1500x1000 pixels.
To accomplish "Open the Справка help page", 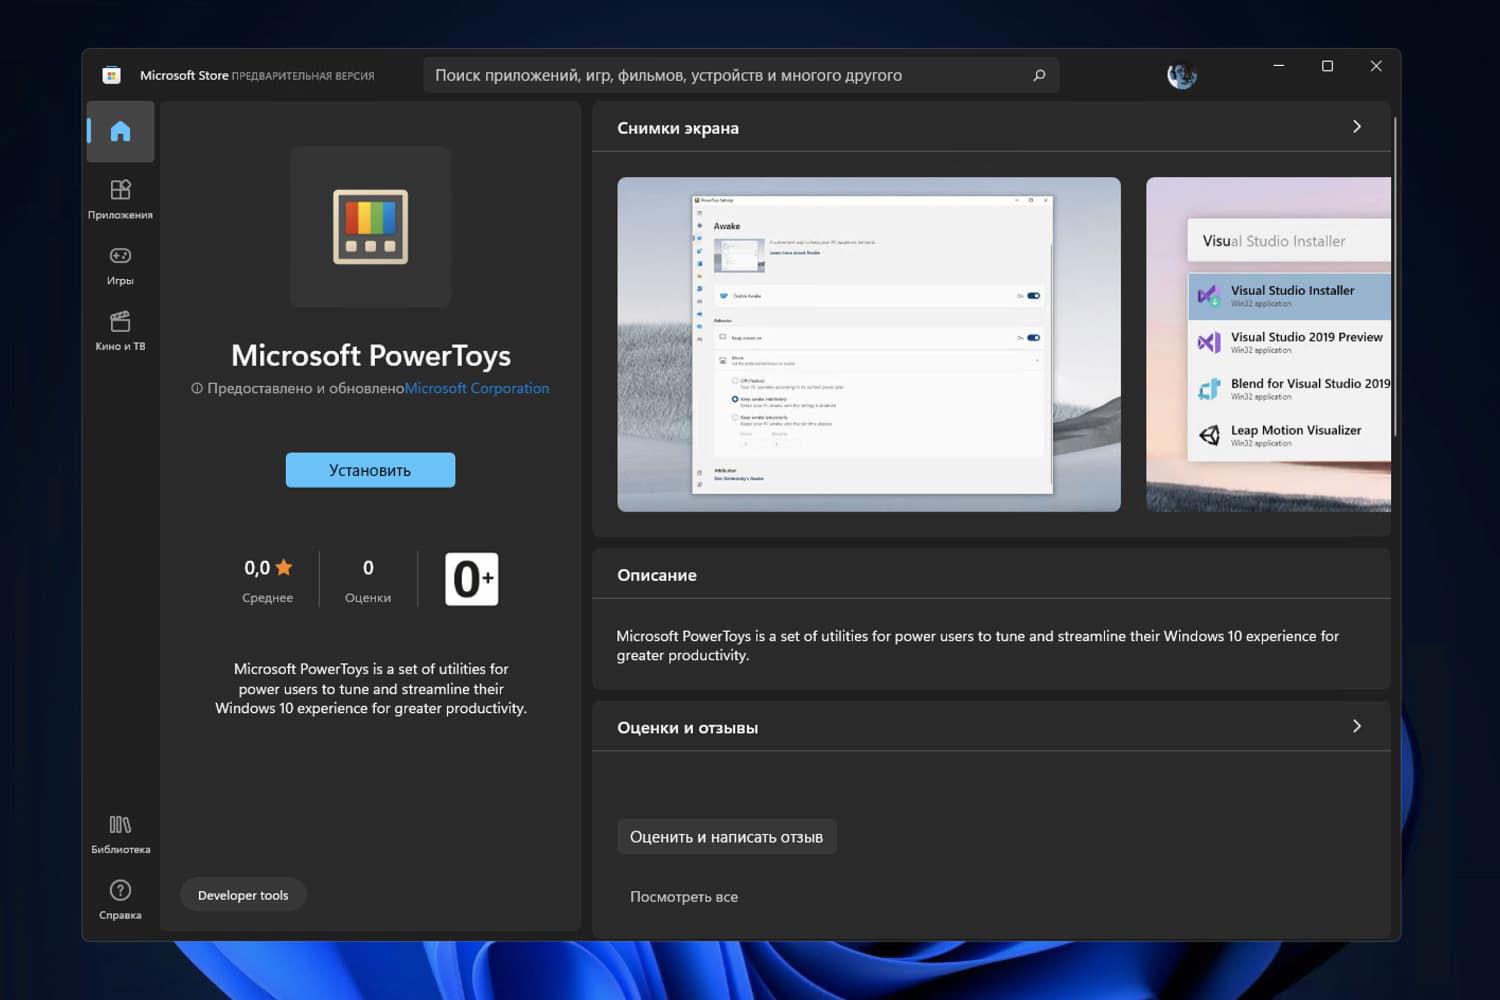I will pyautogui.click(x=120, y=900).
